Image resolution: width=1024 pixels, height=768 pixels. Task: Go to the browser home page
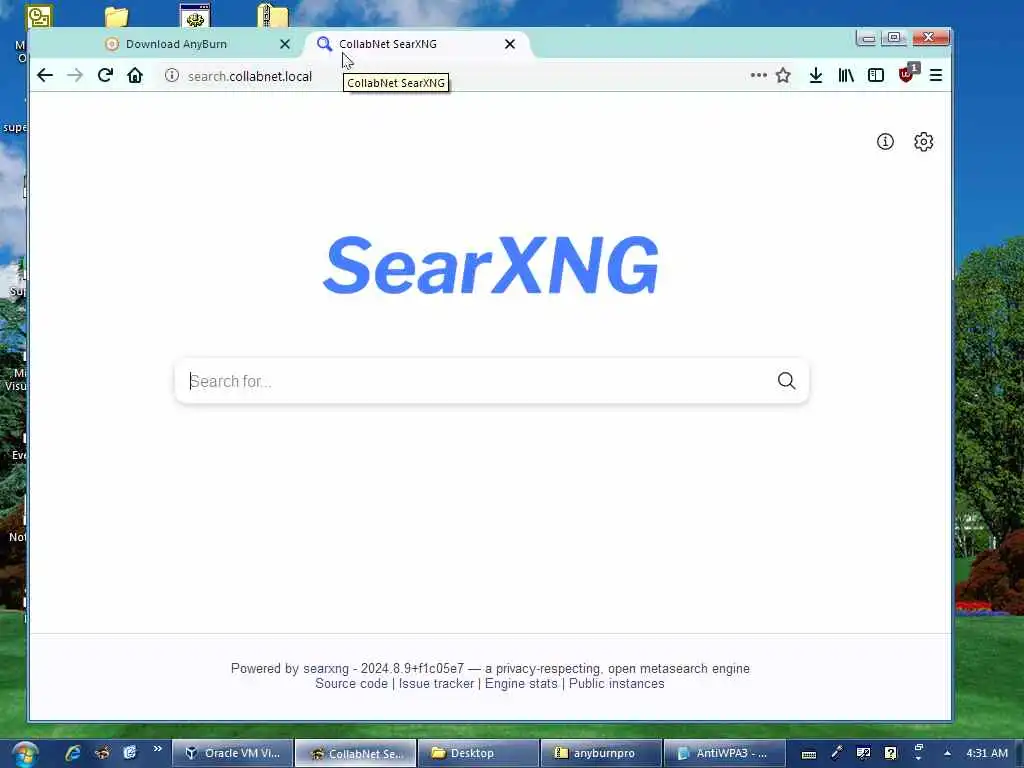(135, 76)
